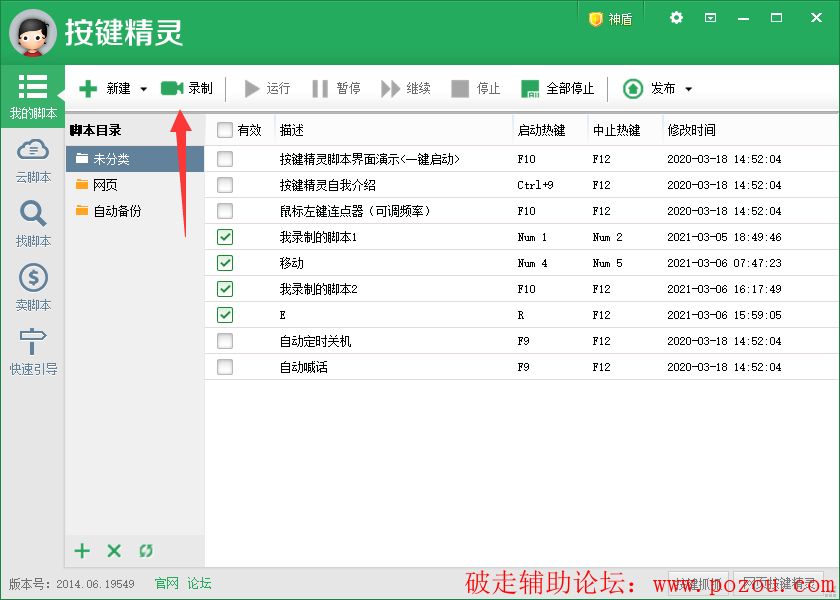Select the 自动喊话 script row
The image size is (840, 600).
[521, 367]
